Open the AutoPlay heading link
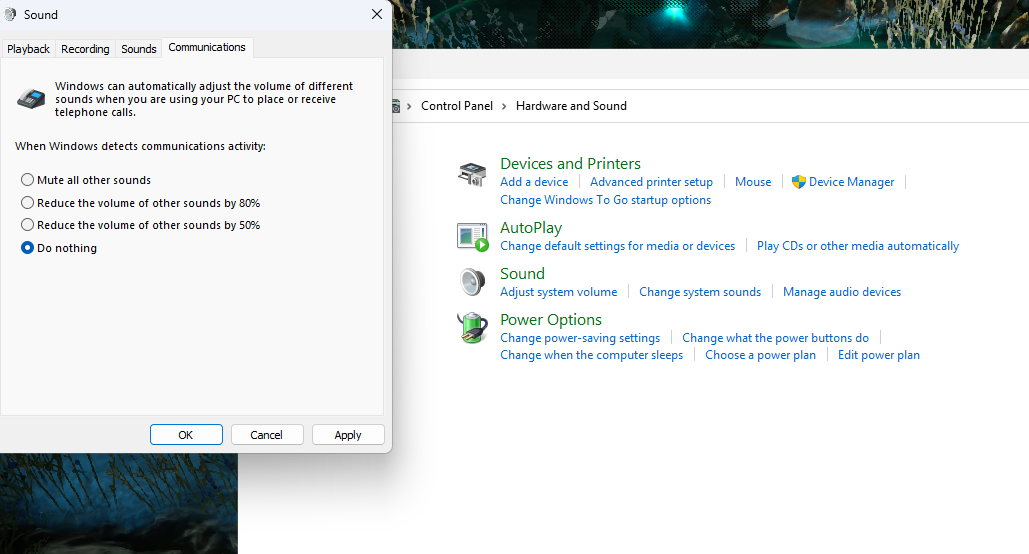The width and height of the screenshot is (1029, 554). (x=531, y=228)
